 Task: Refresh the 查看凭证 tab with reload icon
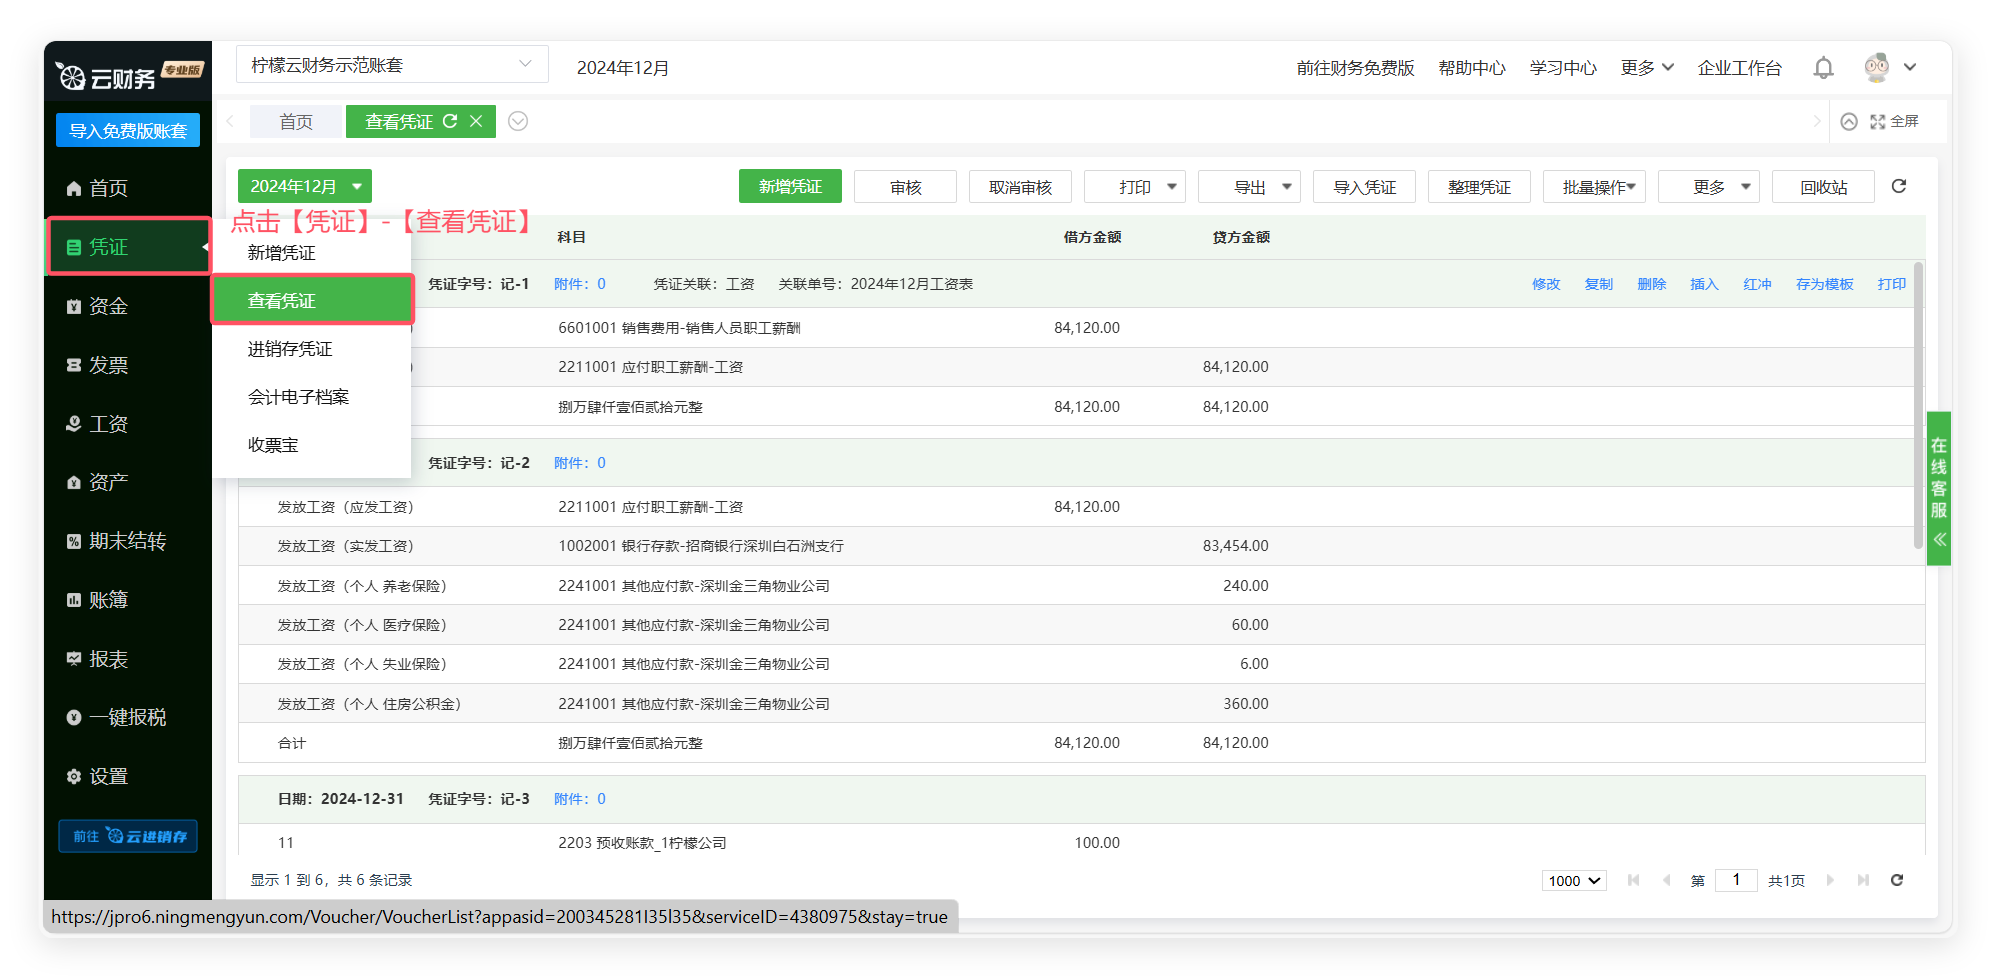coord(450,121)
